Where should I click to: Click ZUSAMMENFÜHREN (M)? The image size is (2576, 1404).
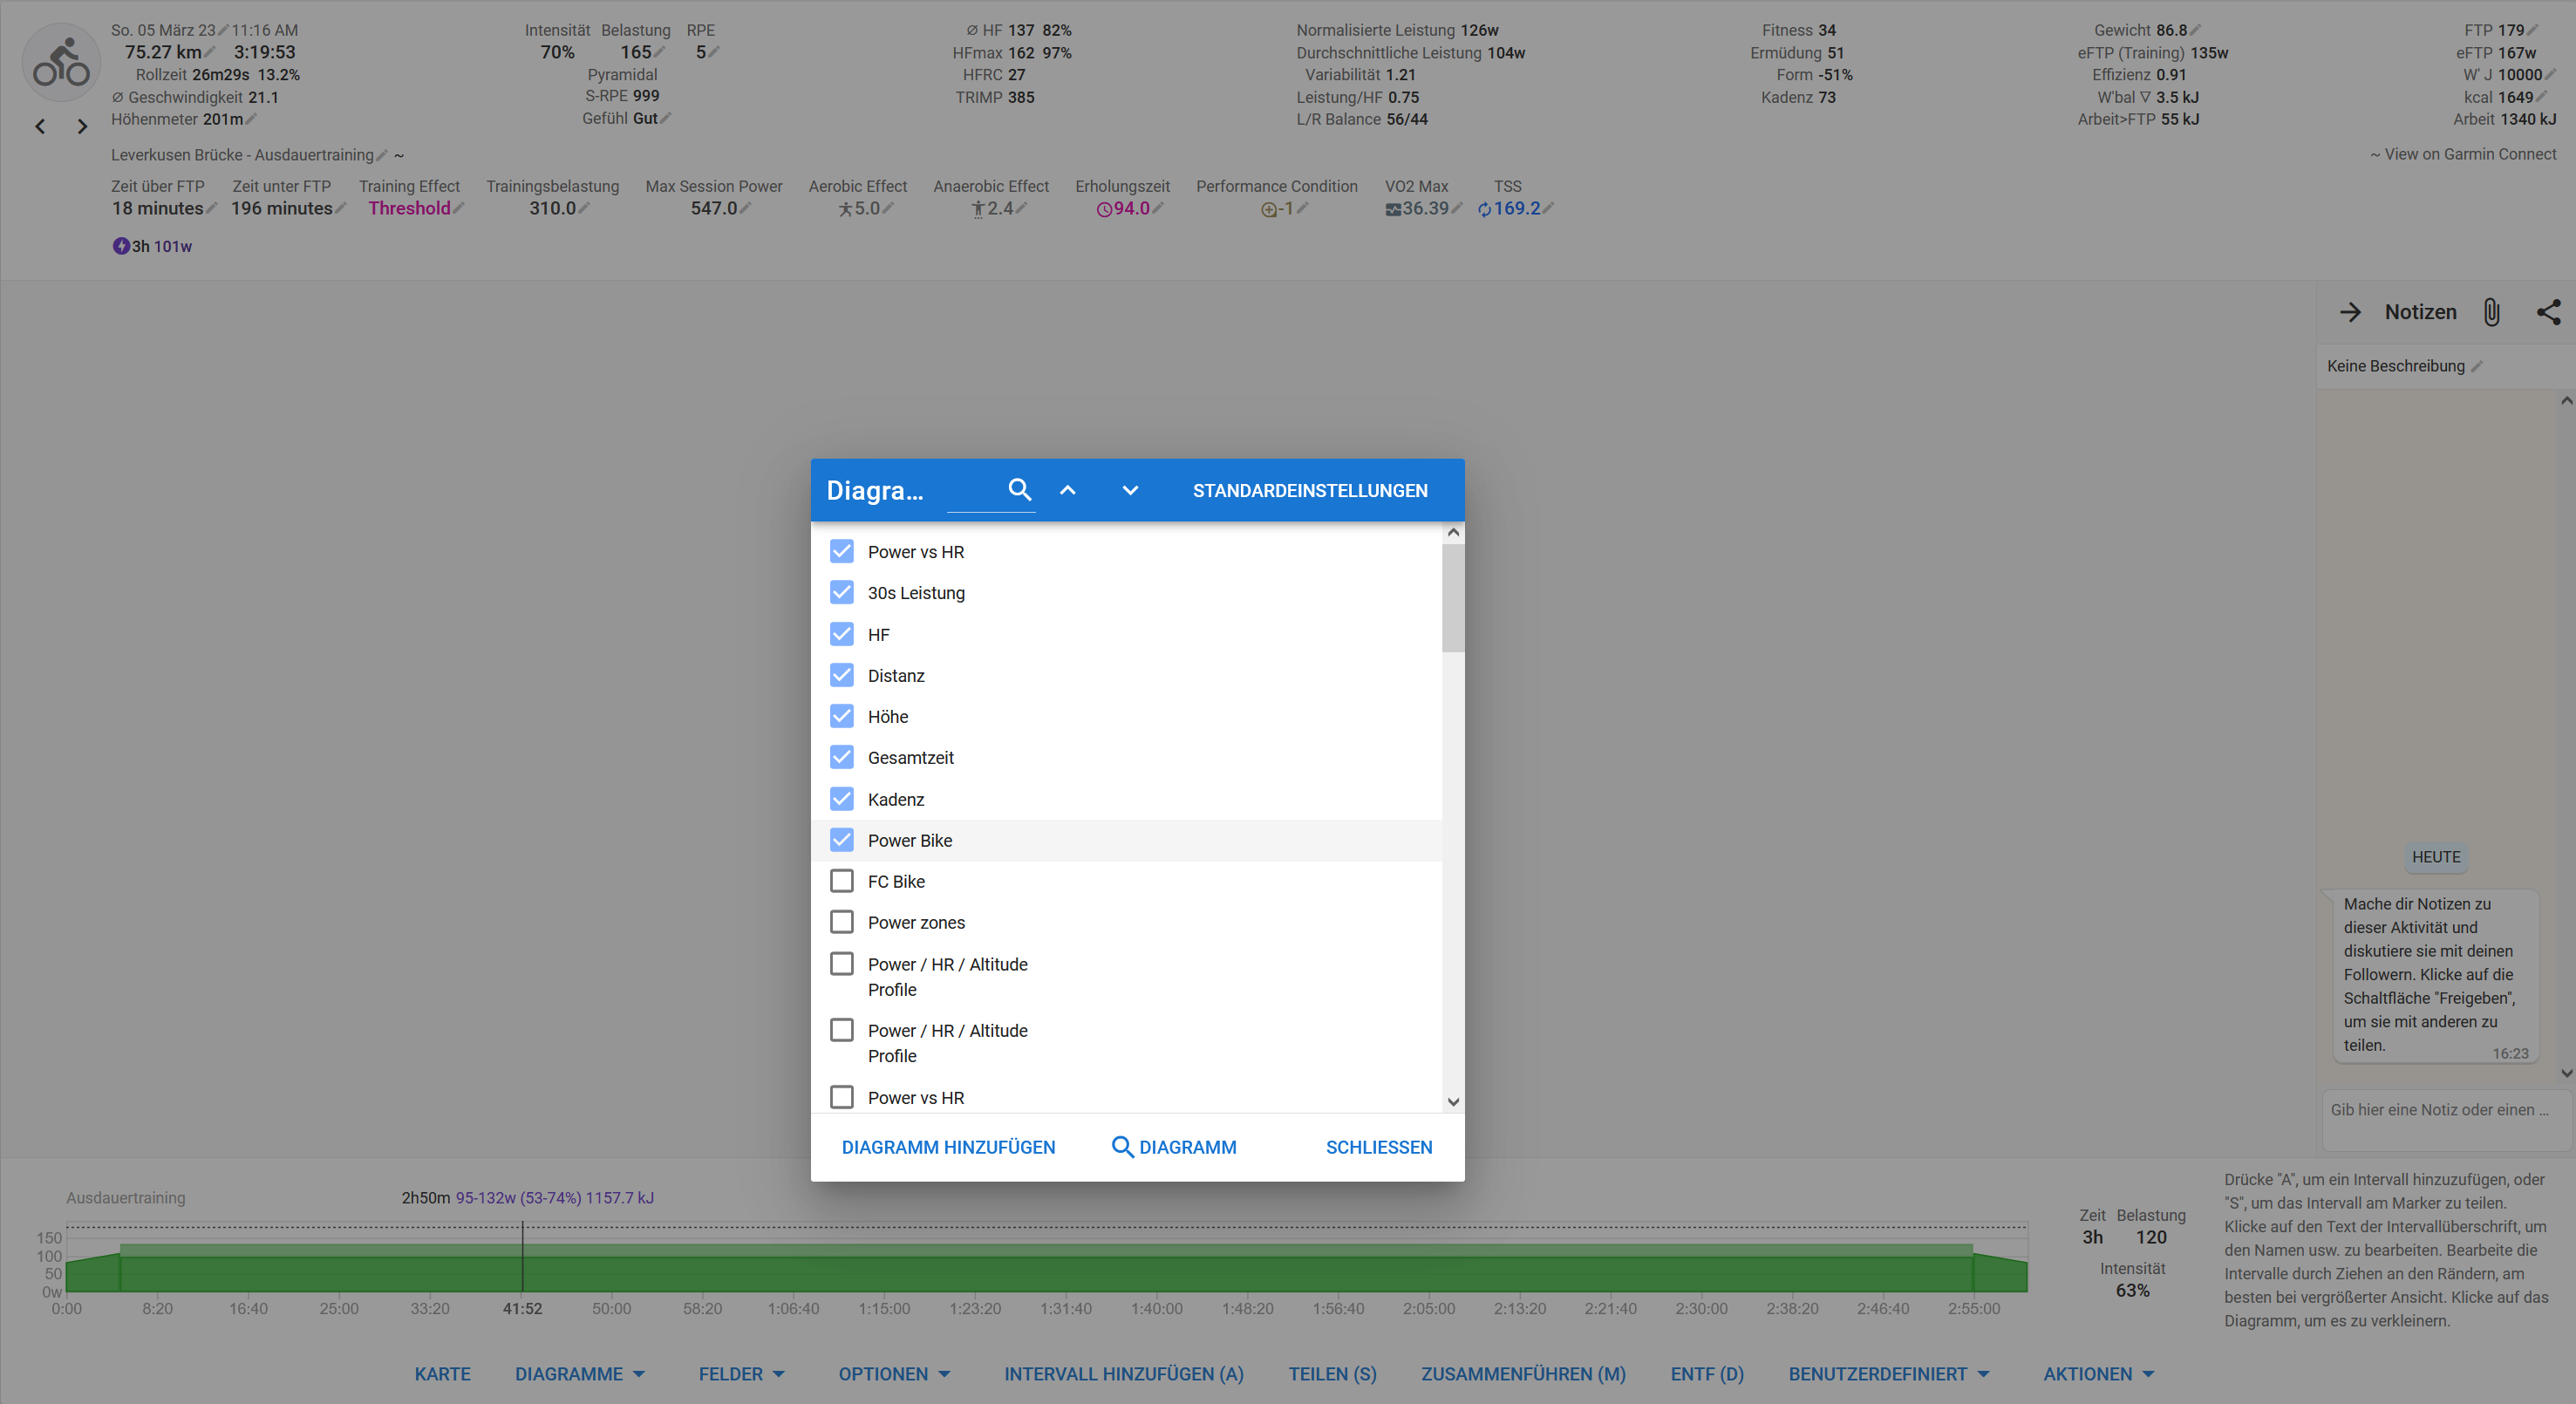1523,1374
